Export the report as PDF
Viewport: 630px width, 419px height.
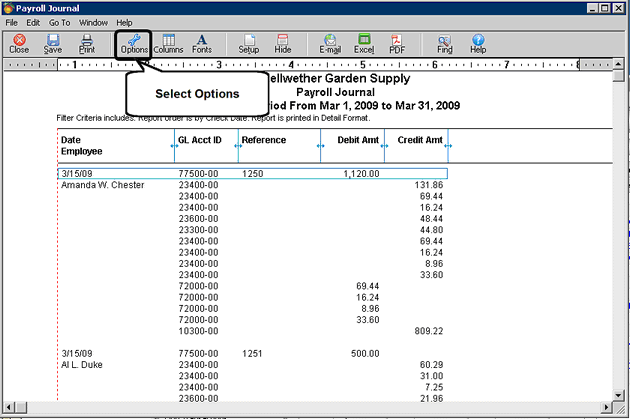tap(397, 44)
